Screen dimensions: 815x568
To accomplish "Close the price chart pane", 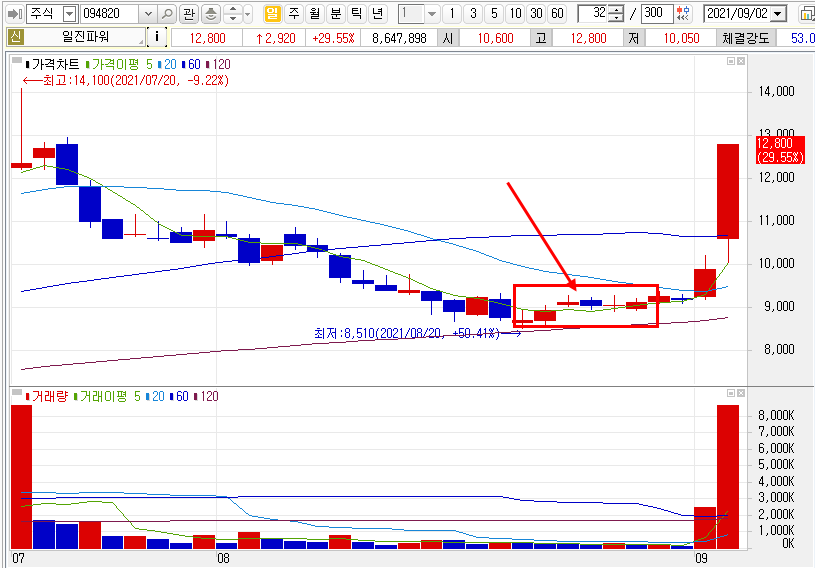I will click(x=741, y=61).
